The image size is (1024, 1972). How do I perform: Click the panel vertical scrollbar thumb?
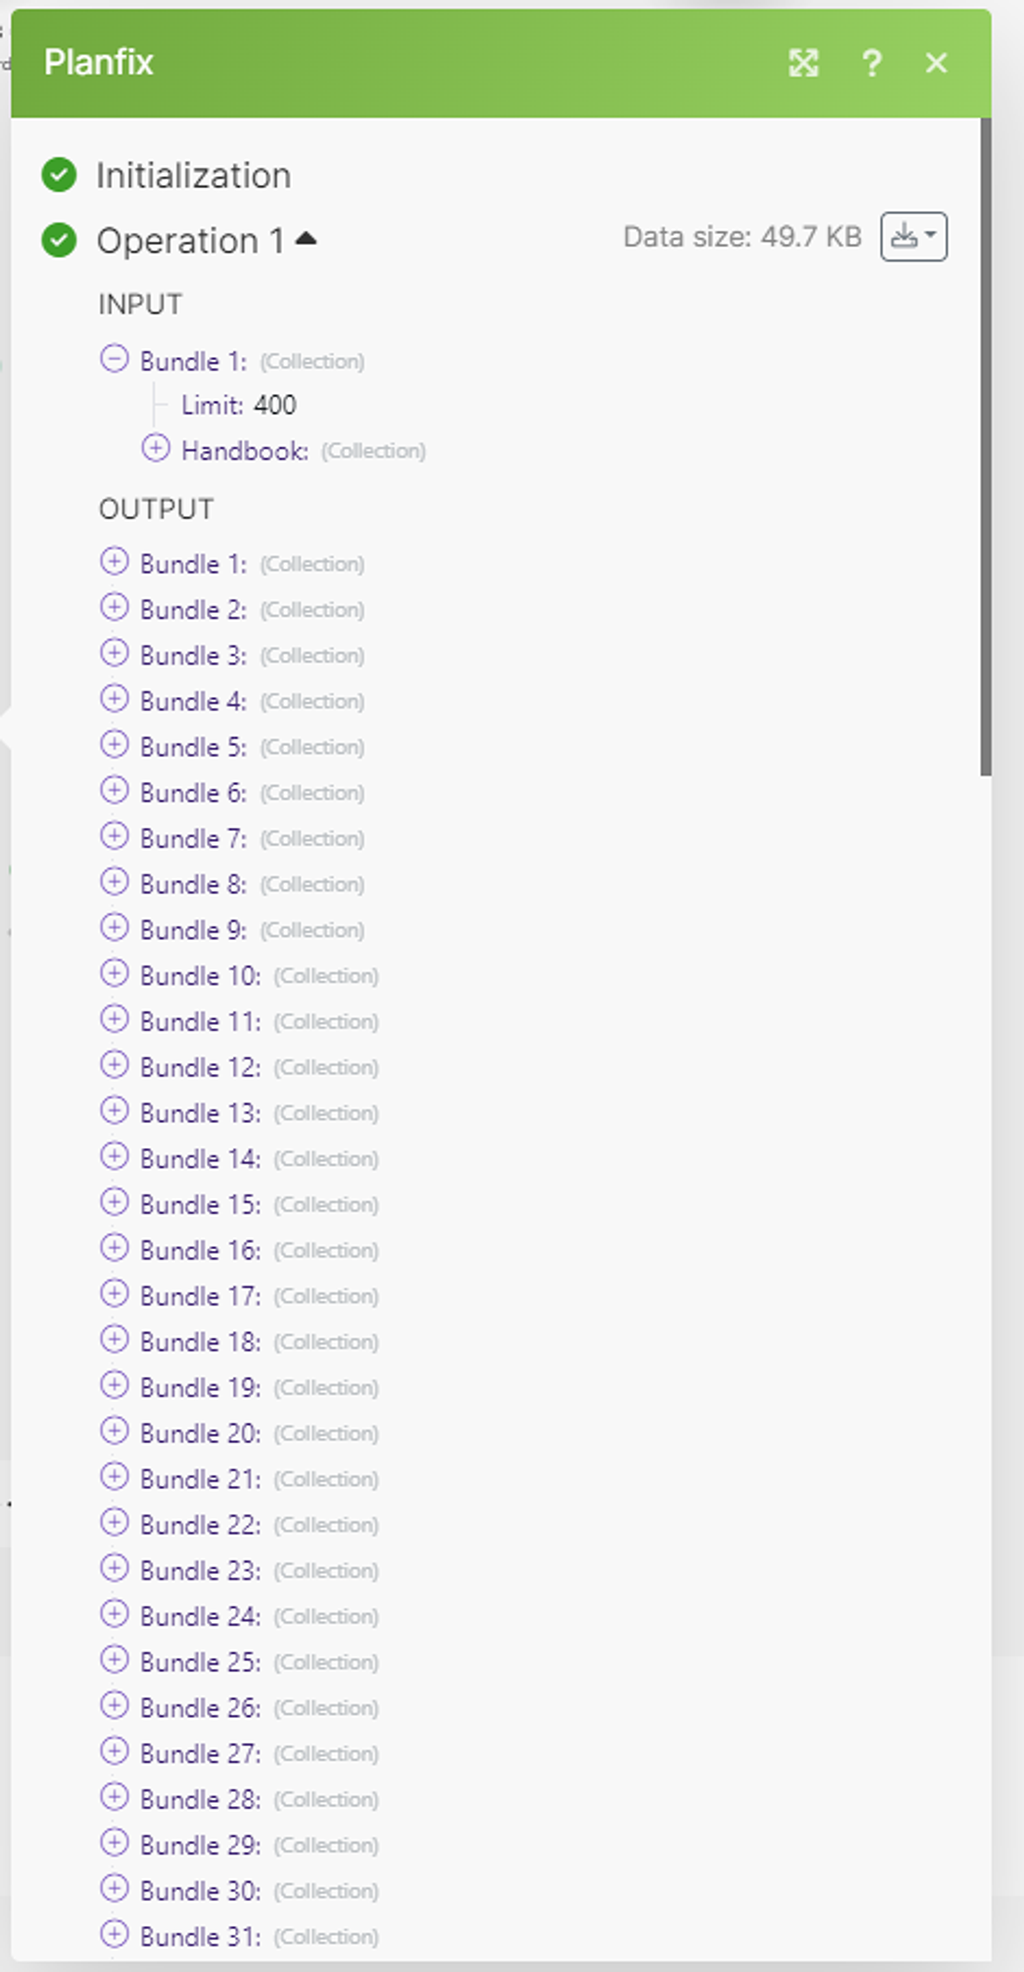pos(986,447)
